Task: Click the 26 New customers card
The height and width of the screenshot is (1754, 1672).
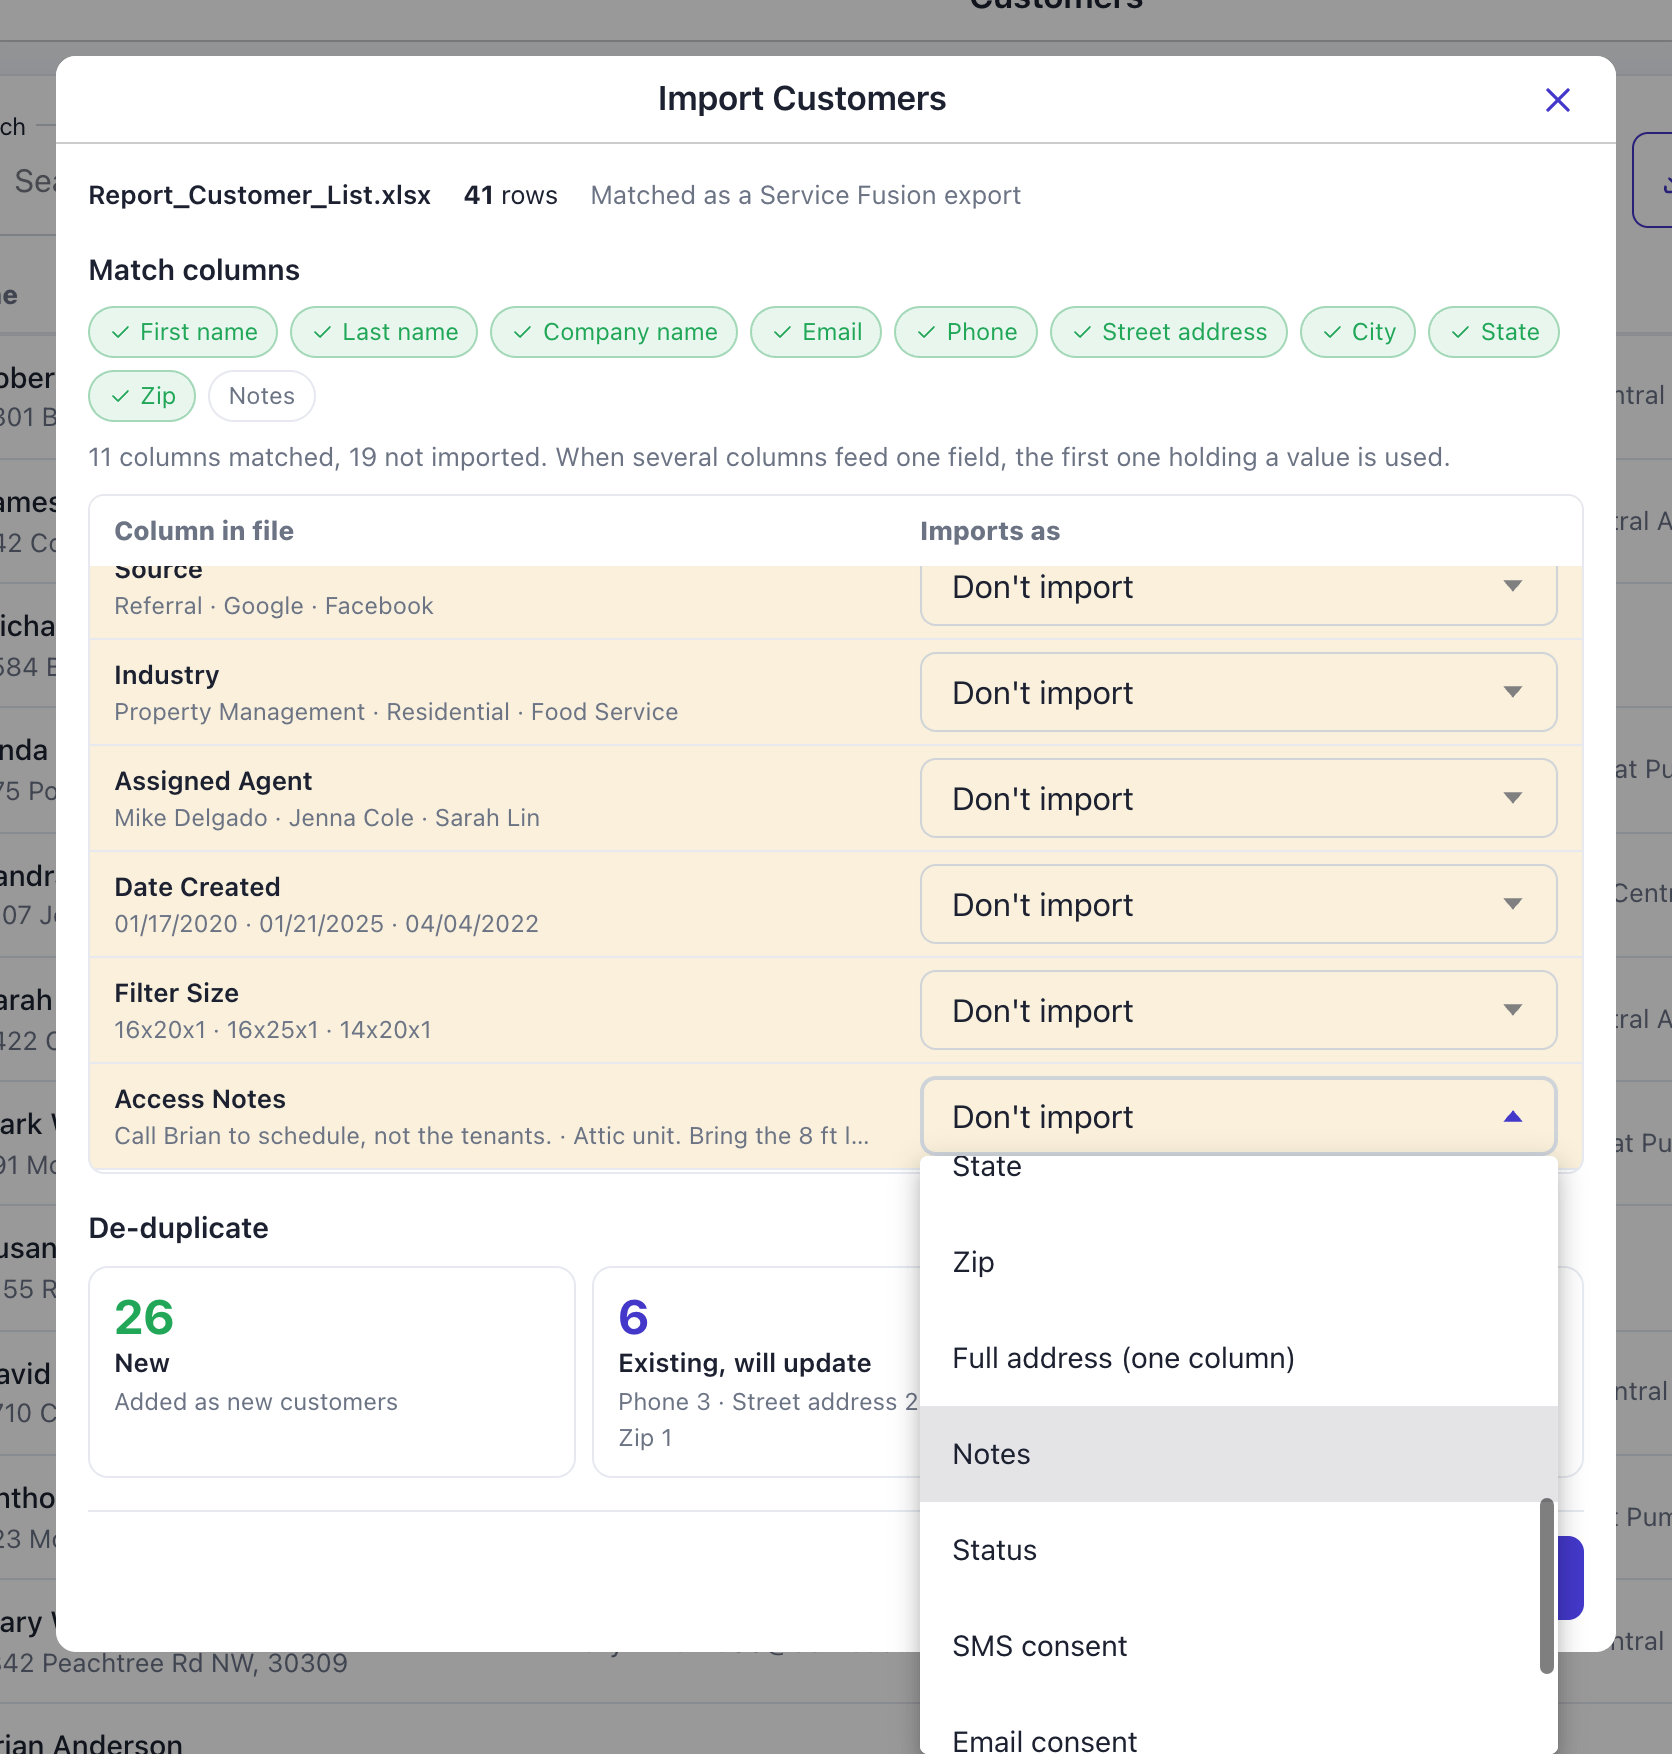Action: click(x=332, y=1372)
